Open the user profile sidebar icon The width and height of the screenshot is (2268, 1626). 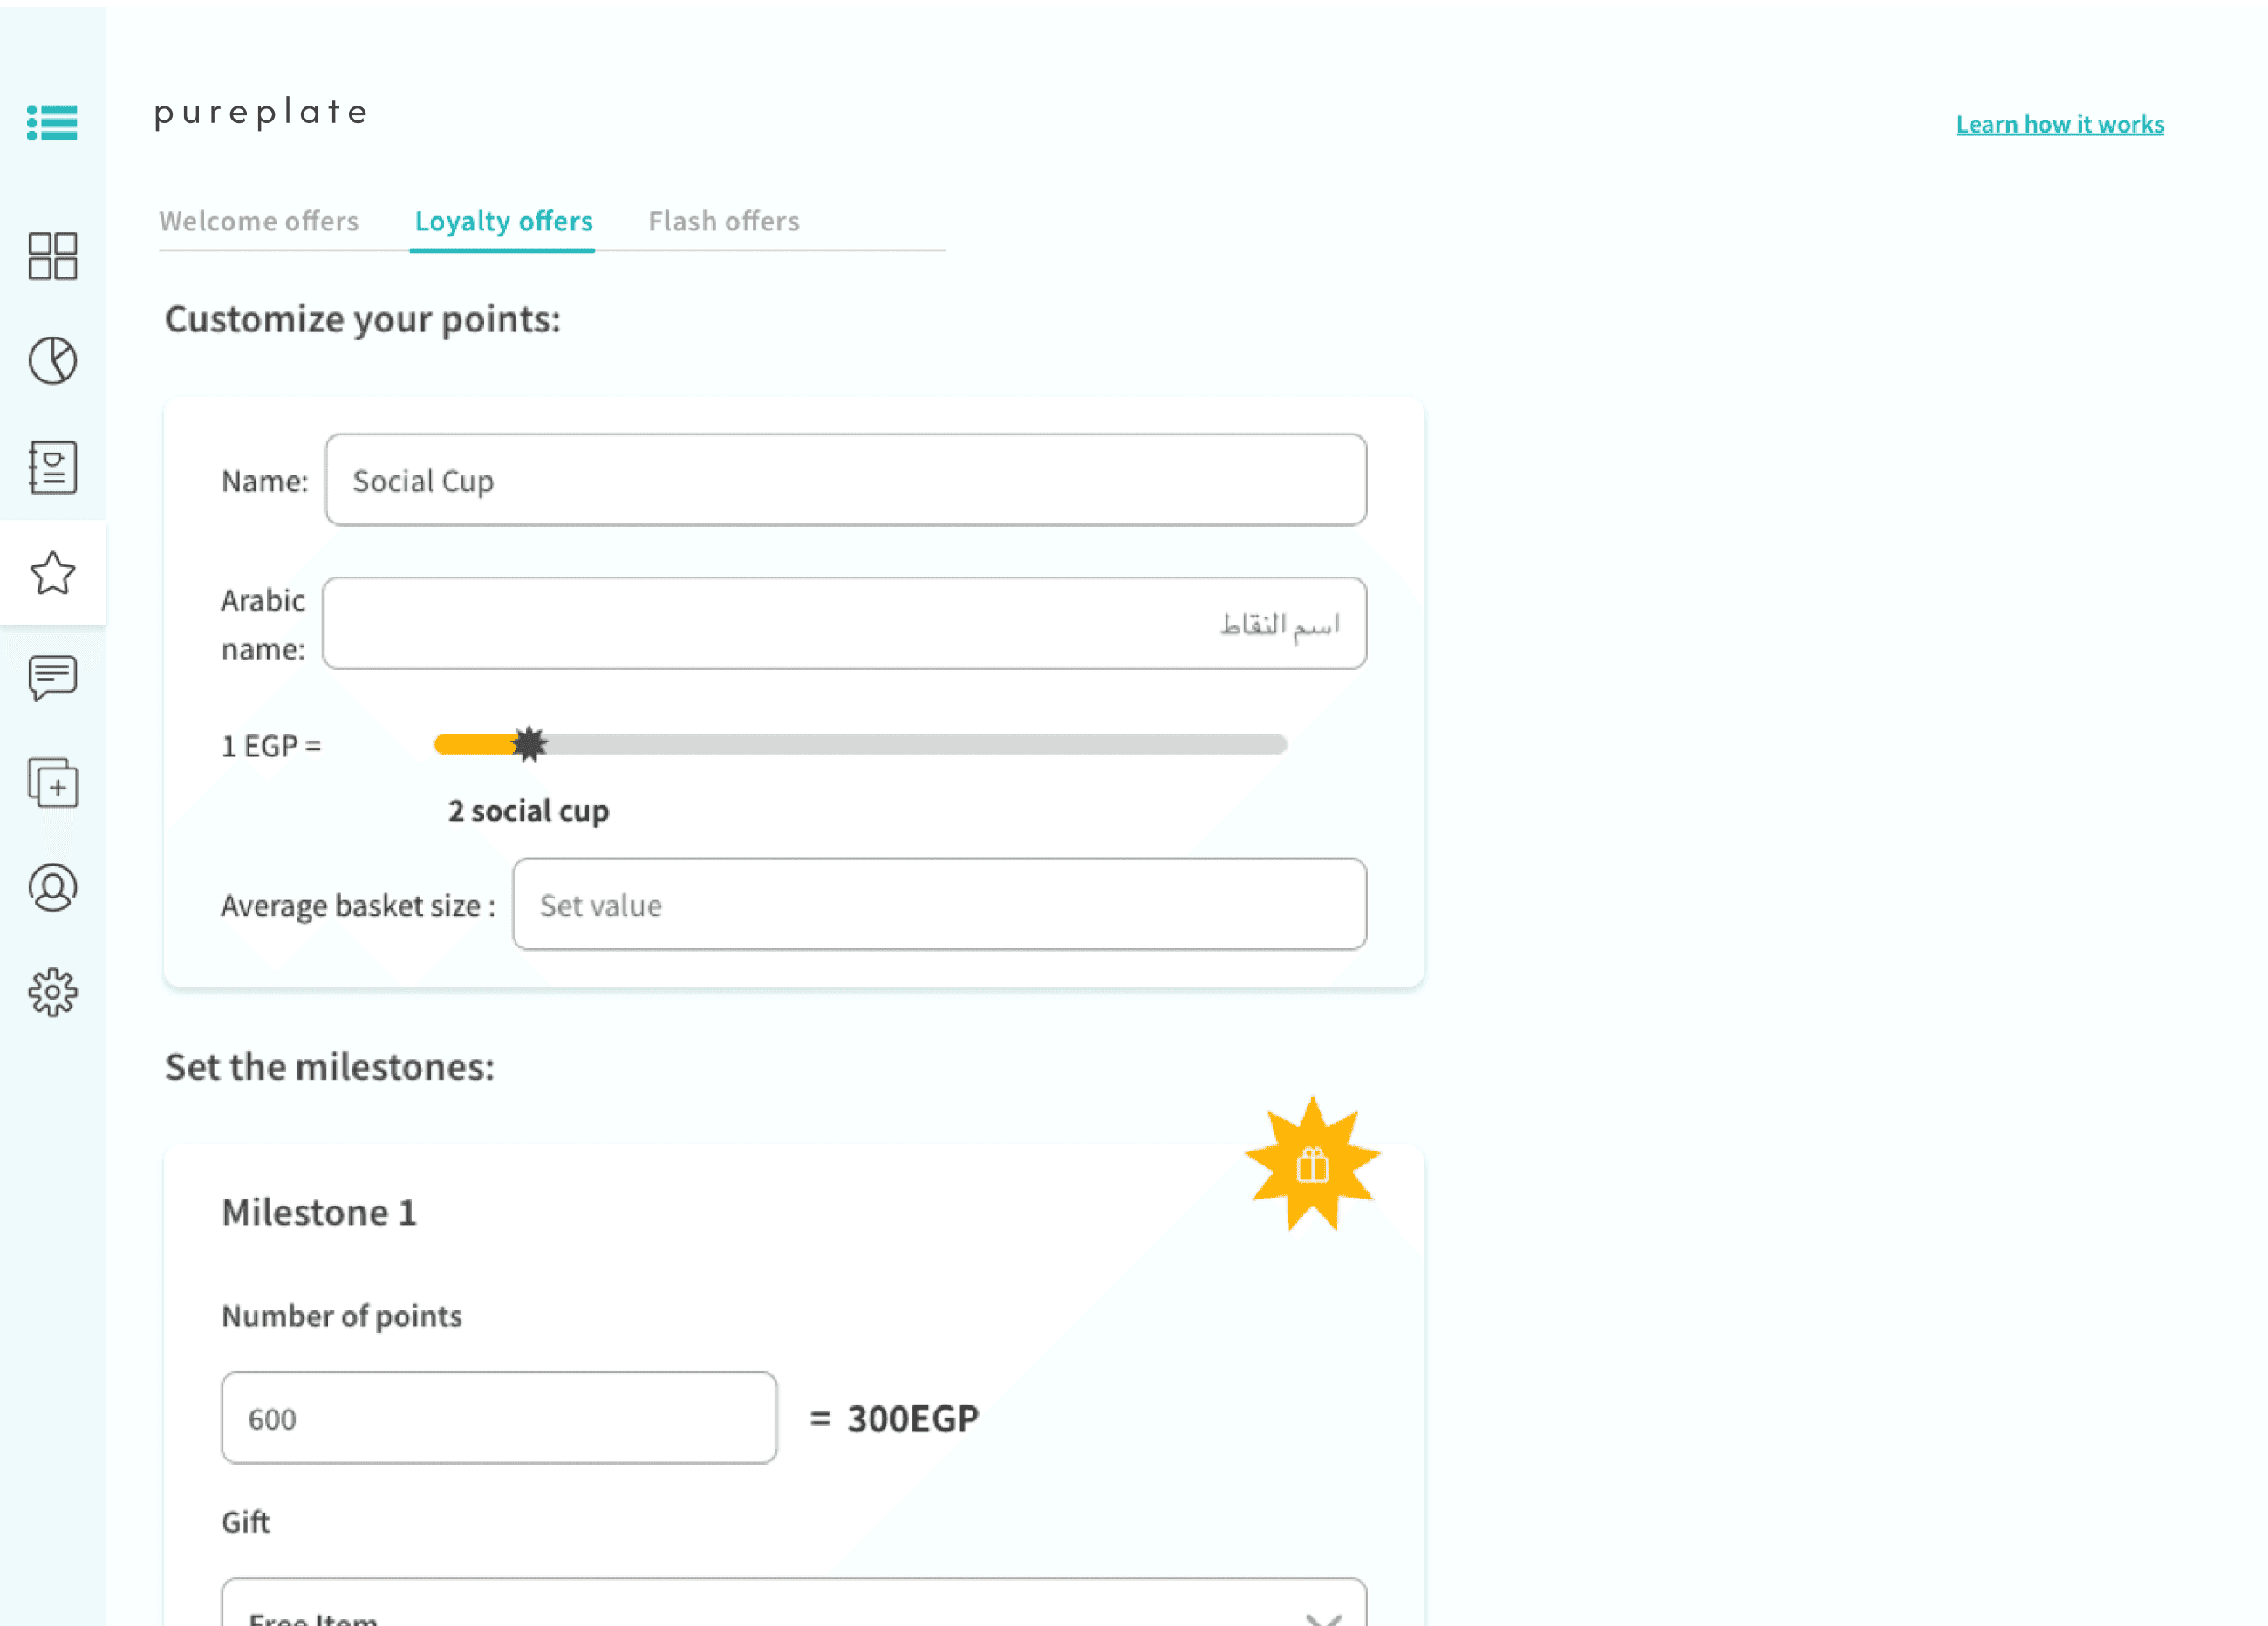click(52, 888)
